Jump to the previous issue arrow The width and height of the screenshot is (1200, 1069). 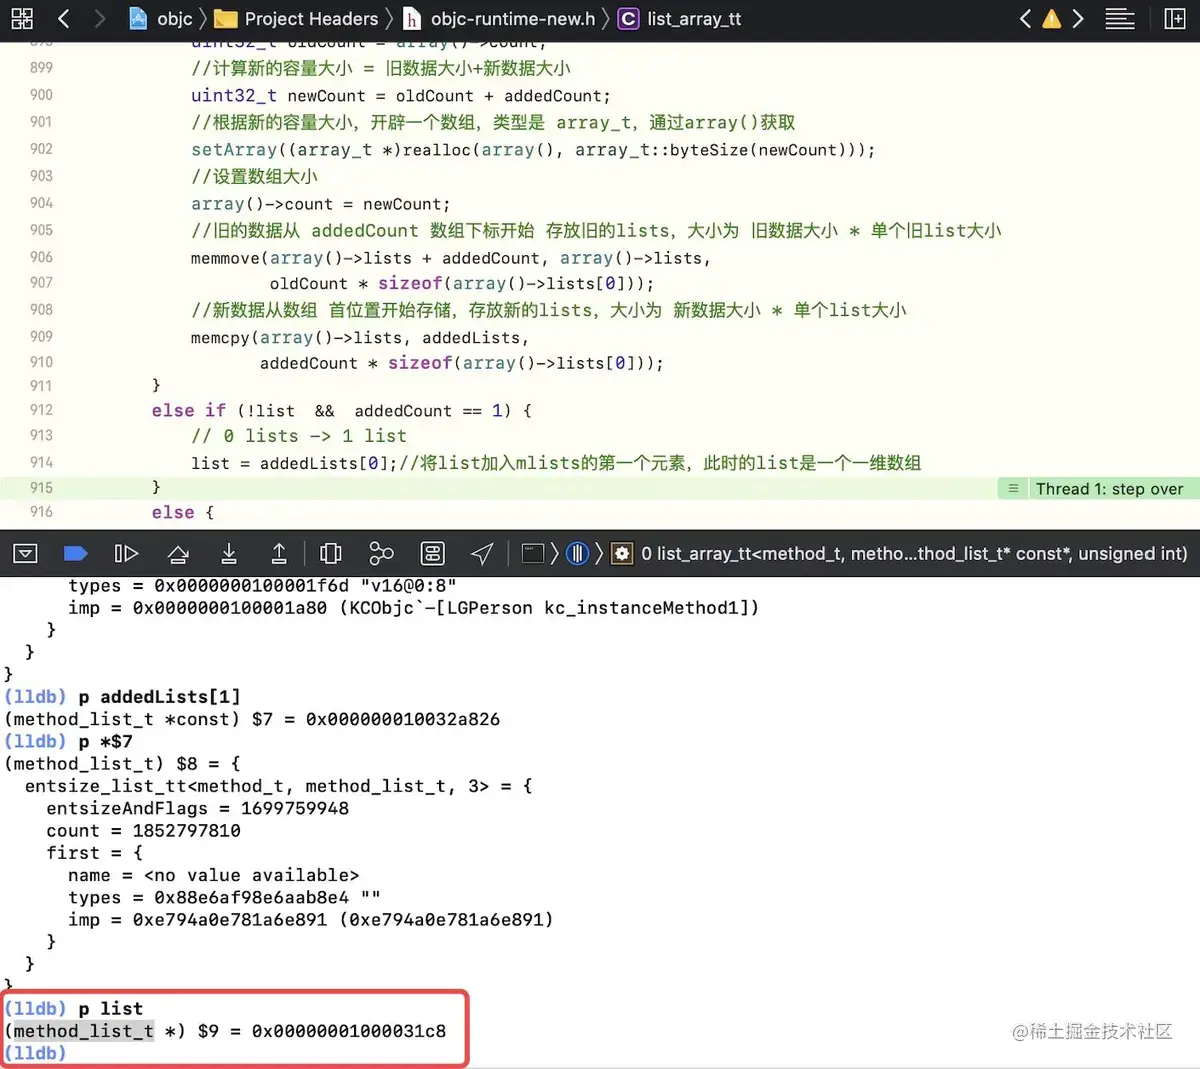click(x=1025, y=18)
